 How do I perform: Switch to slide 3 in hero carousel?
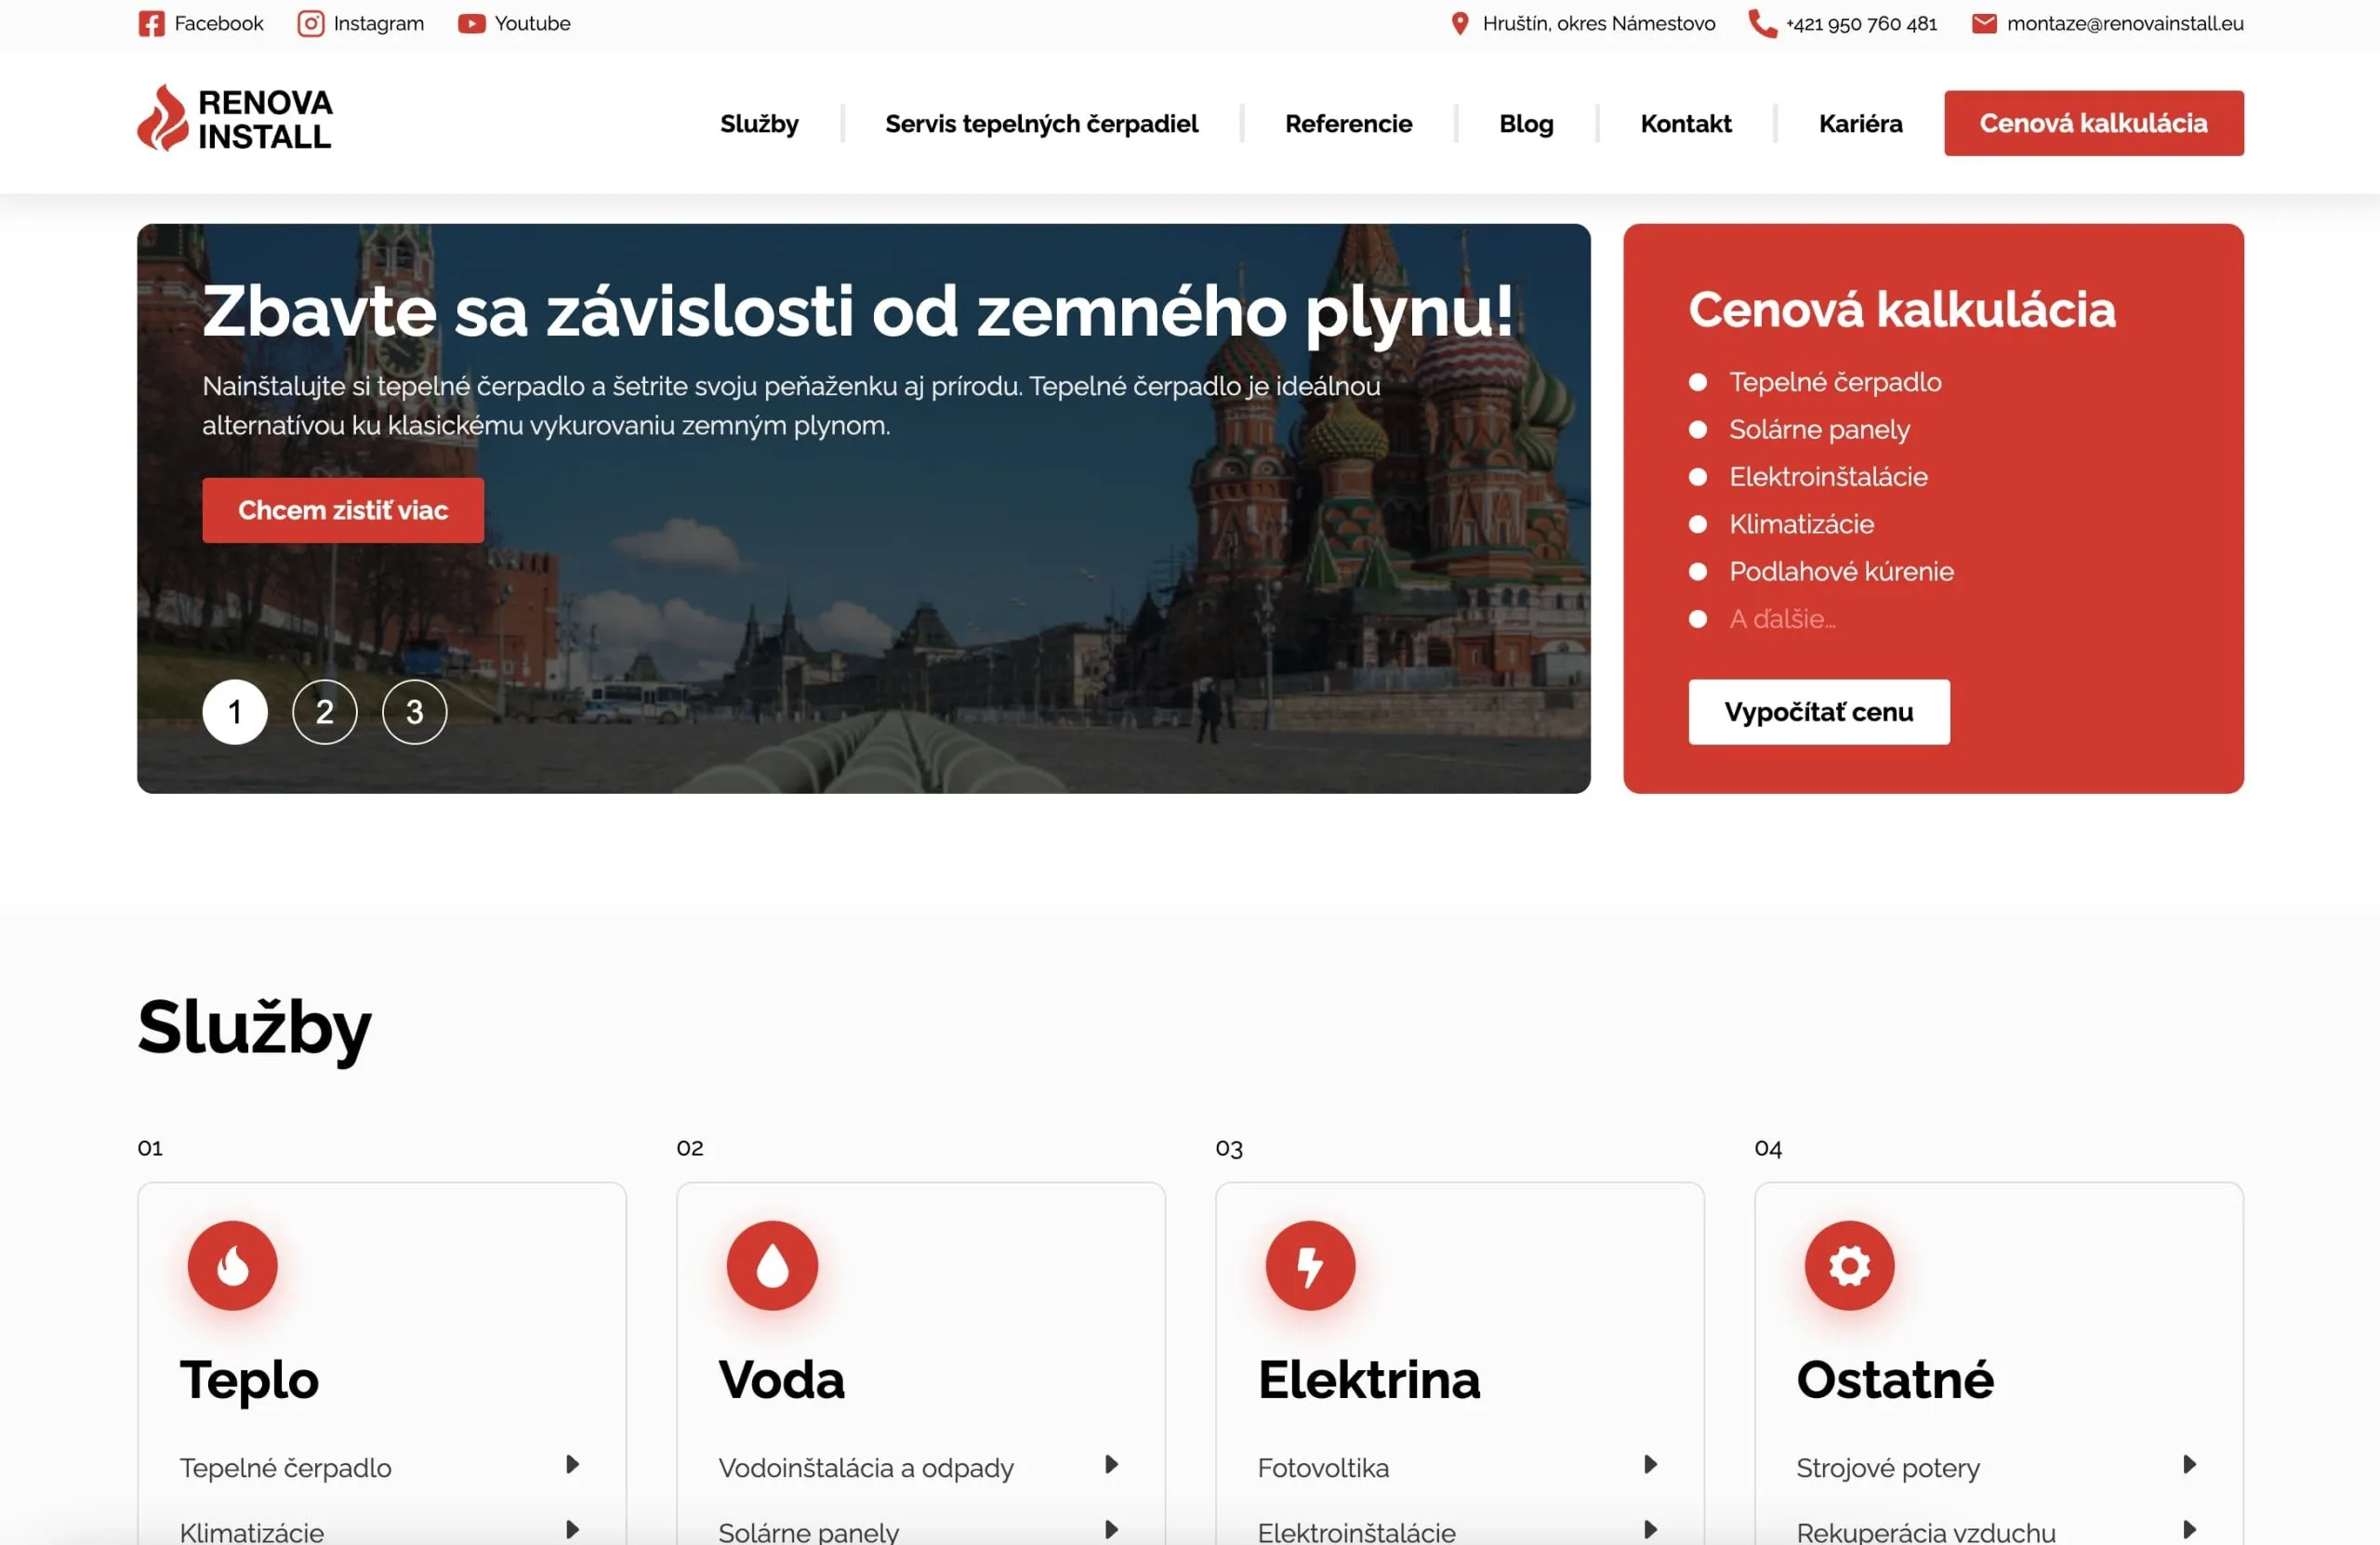415,712
